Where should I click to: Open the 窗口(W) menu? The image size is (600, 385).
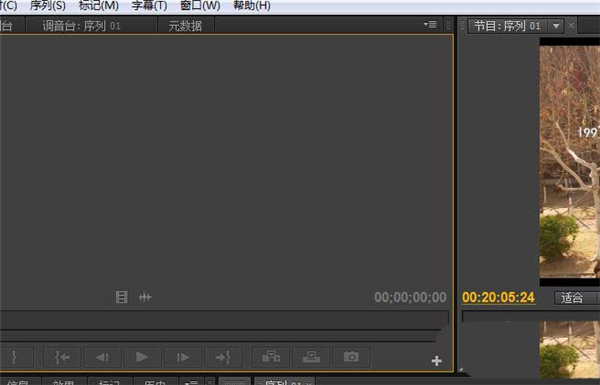tap(200, 6)
